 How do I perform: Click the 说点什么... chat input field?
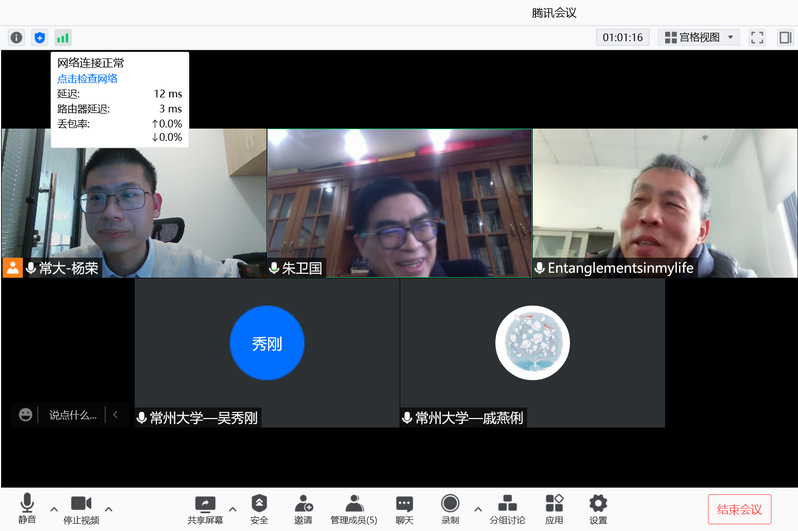[x=73, y=415]
